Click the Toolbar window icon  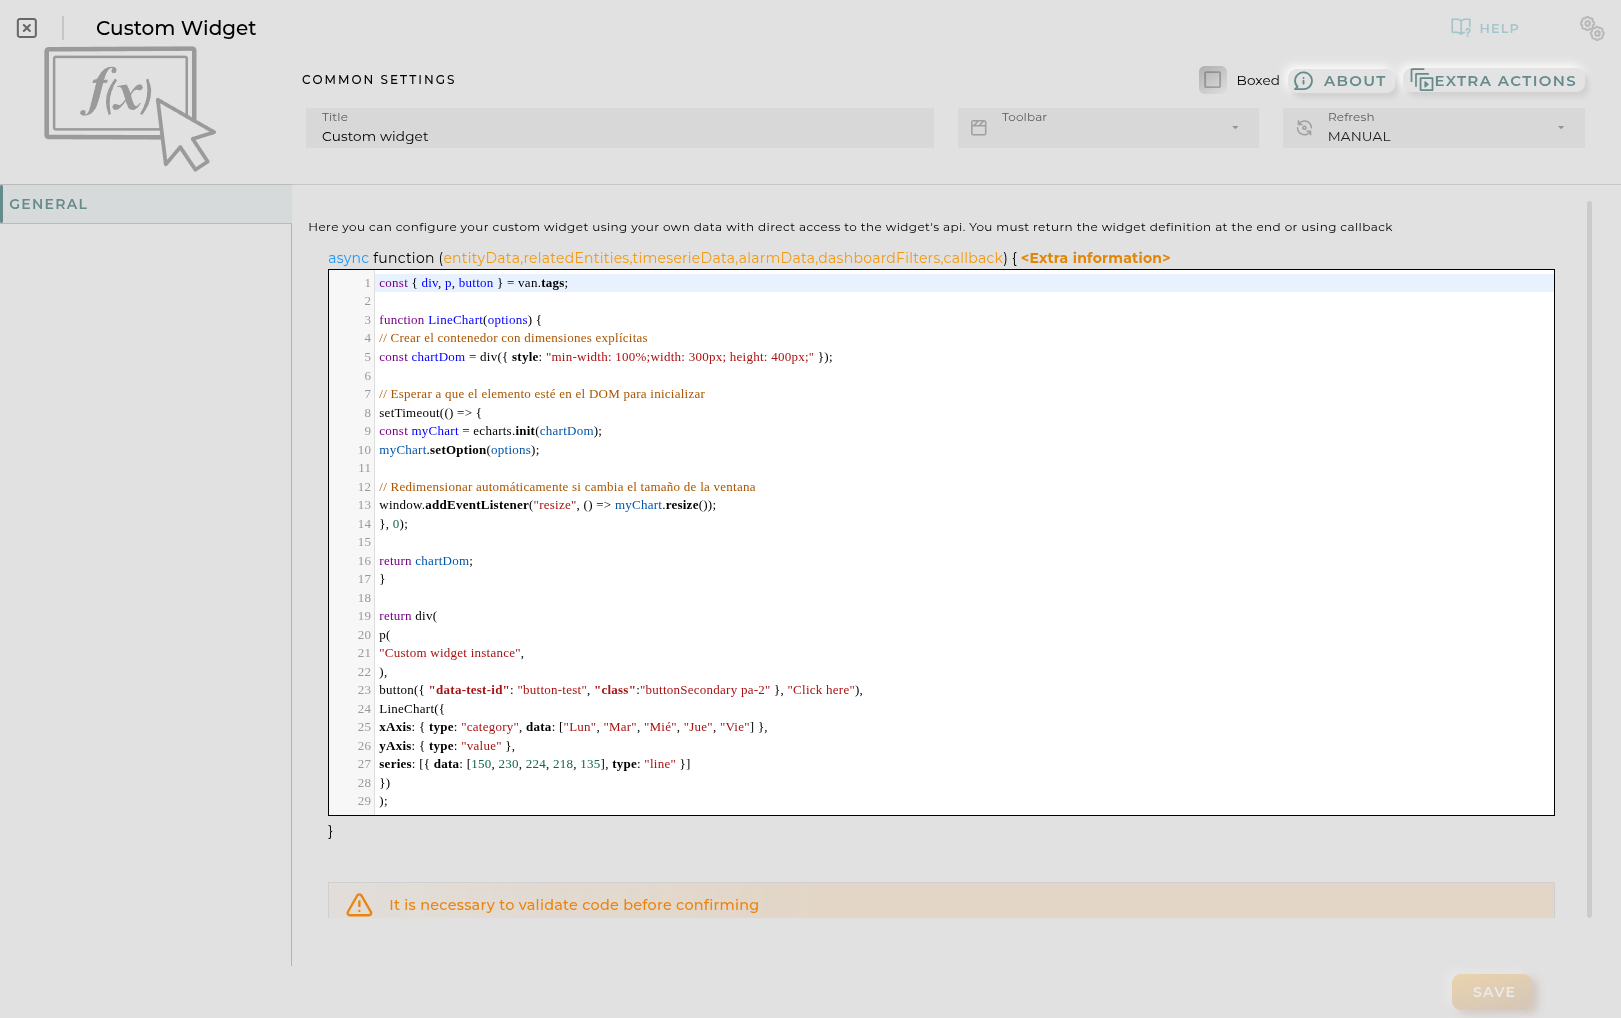979,128
